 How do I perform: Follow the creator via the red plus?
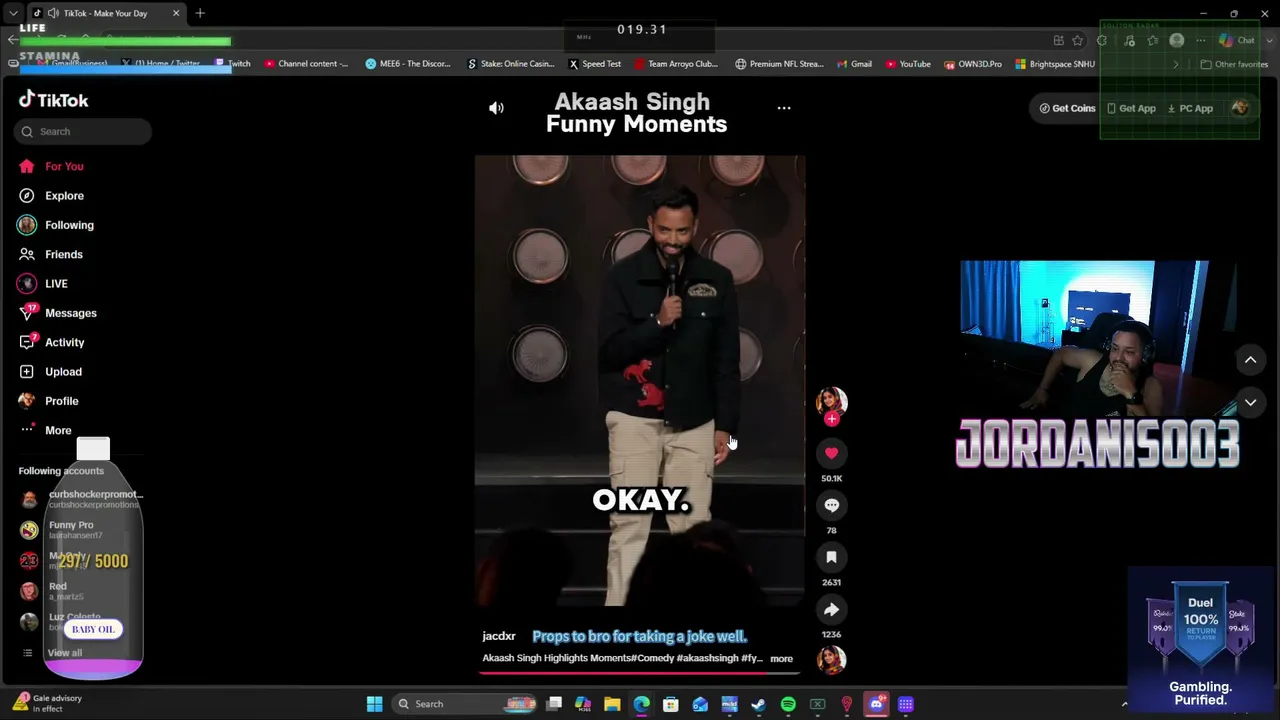[x=831, y=419]
